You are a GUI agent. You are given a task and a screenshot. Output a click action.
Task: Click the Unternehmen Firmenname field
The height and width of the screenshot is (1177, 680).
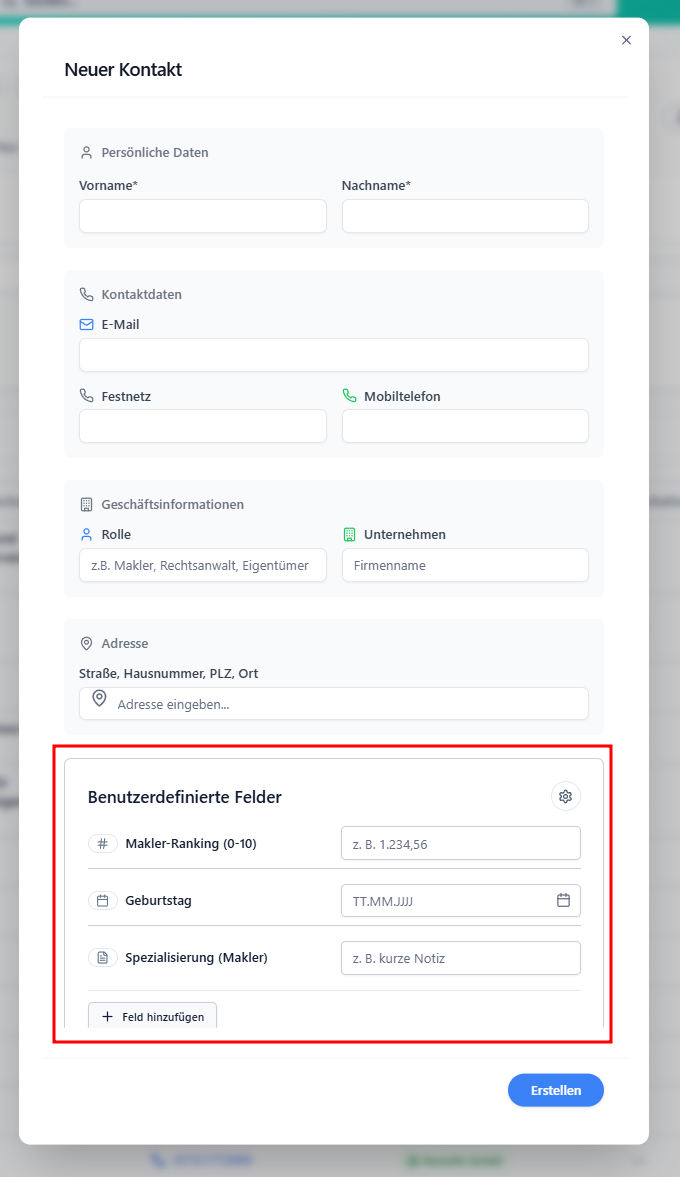[465, 565]
